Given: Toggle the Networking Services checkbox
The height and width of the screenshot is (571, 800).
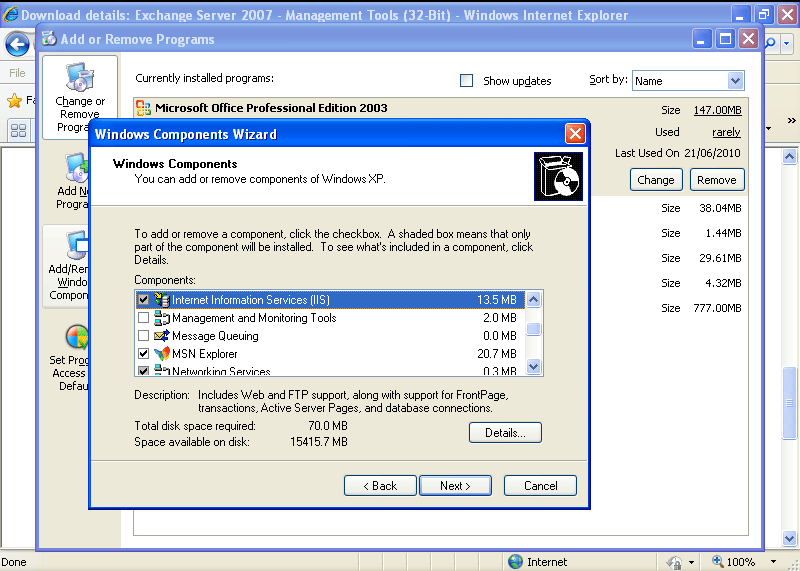Looking at the screenshot, I should coord(143,371).
